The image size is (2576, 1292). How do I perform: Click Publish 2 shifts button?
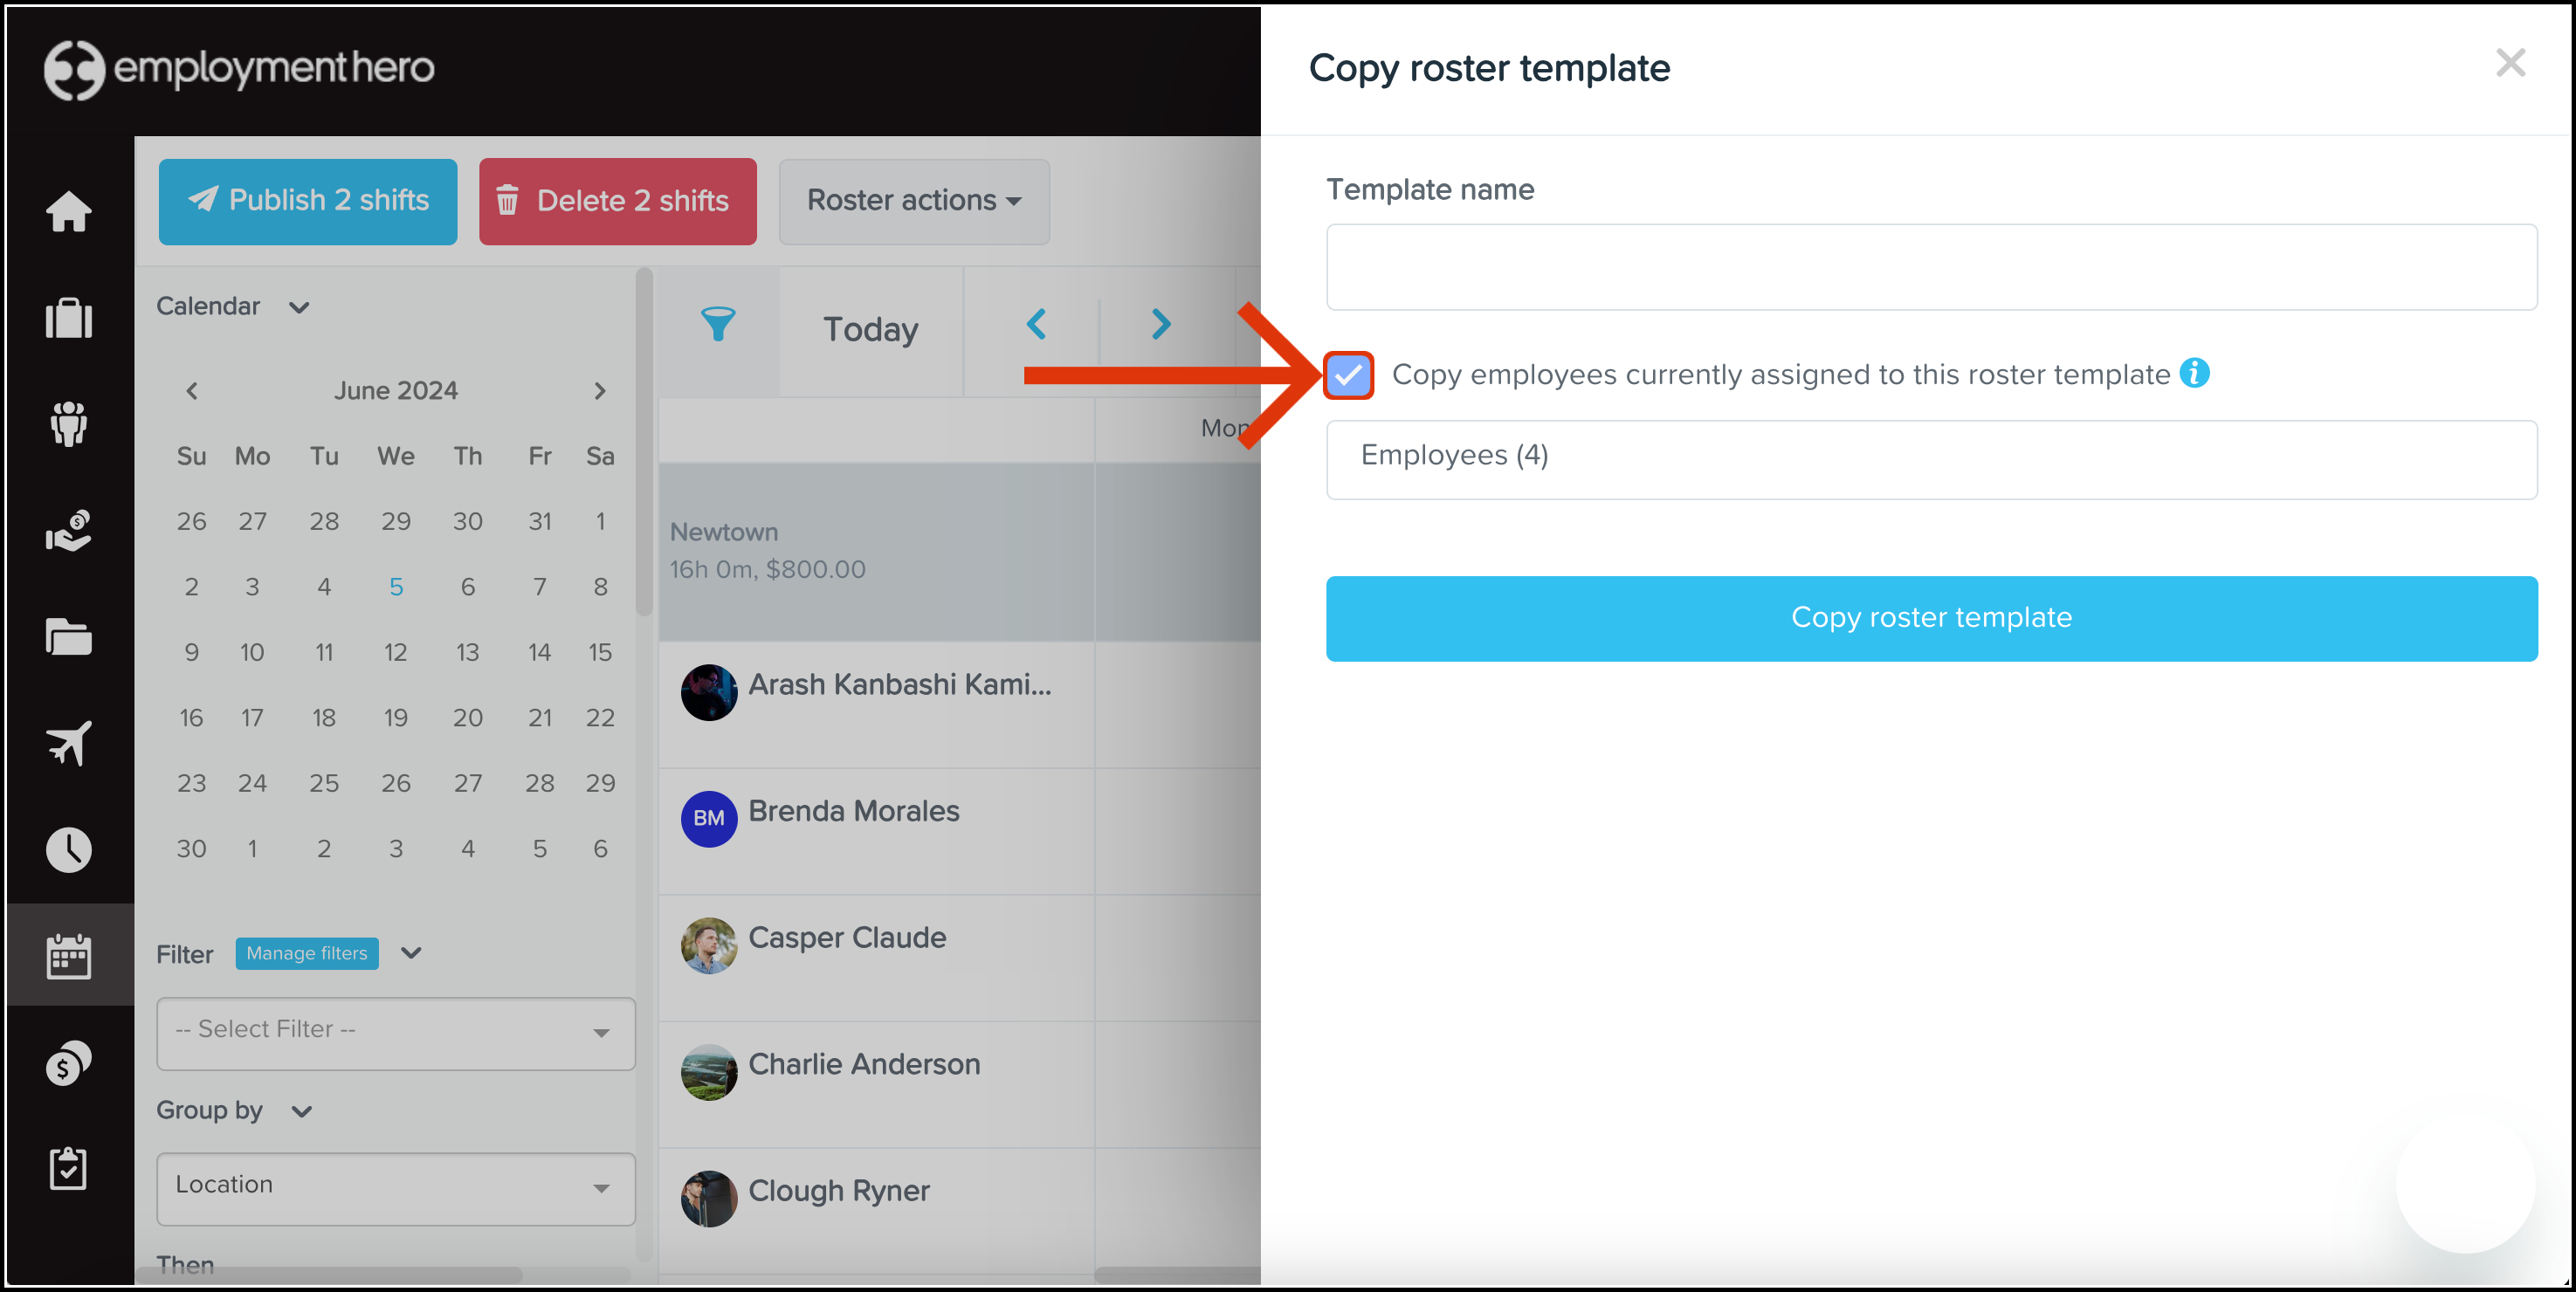point(308,201)
